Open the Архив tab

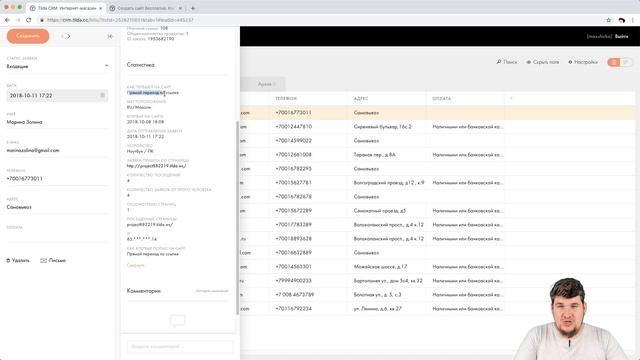267,84
